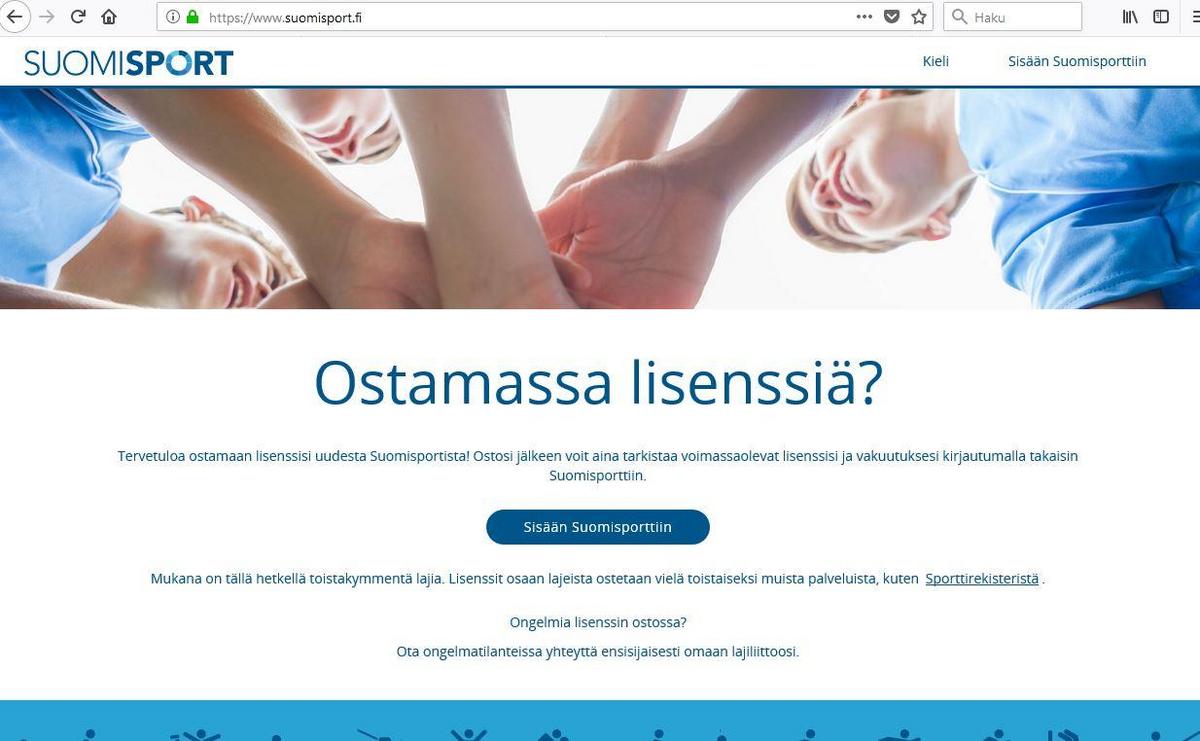Click the green padlock security icon
Viewport: 1200px width, 741px height.
click(192, 17)
